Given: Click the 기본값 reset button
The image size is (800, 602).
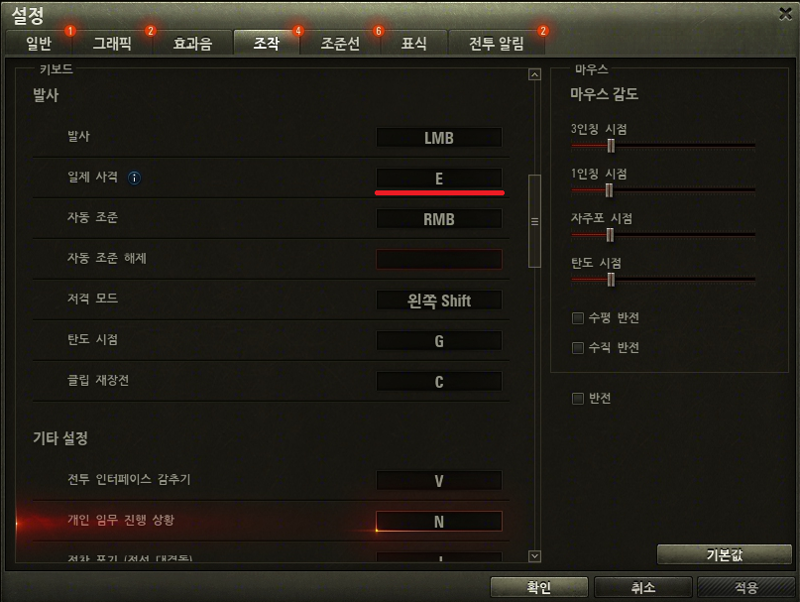Looking at the screenshot, I should point(724,555).
